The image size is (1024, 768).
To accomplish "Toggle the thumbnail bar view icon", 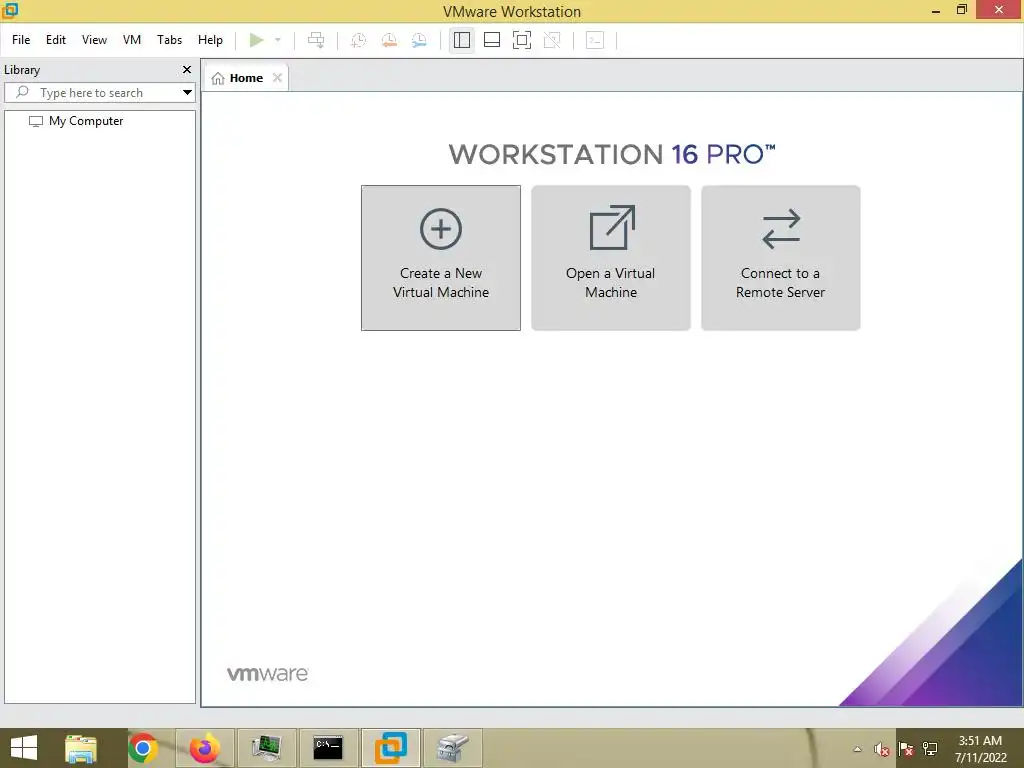I will [x=492, y=40].
